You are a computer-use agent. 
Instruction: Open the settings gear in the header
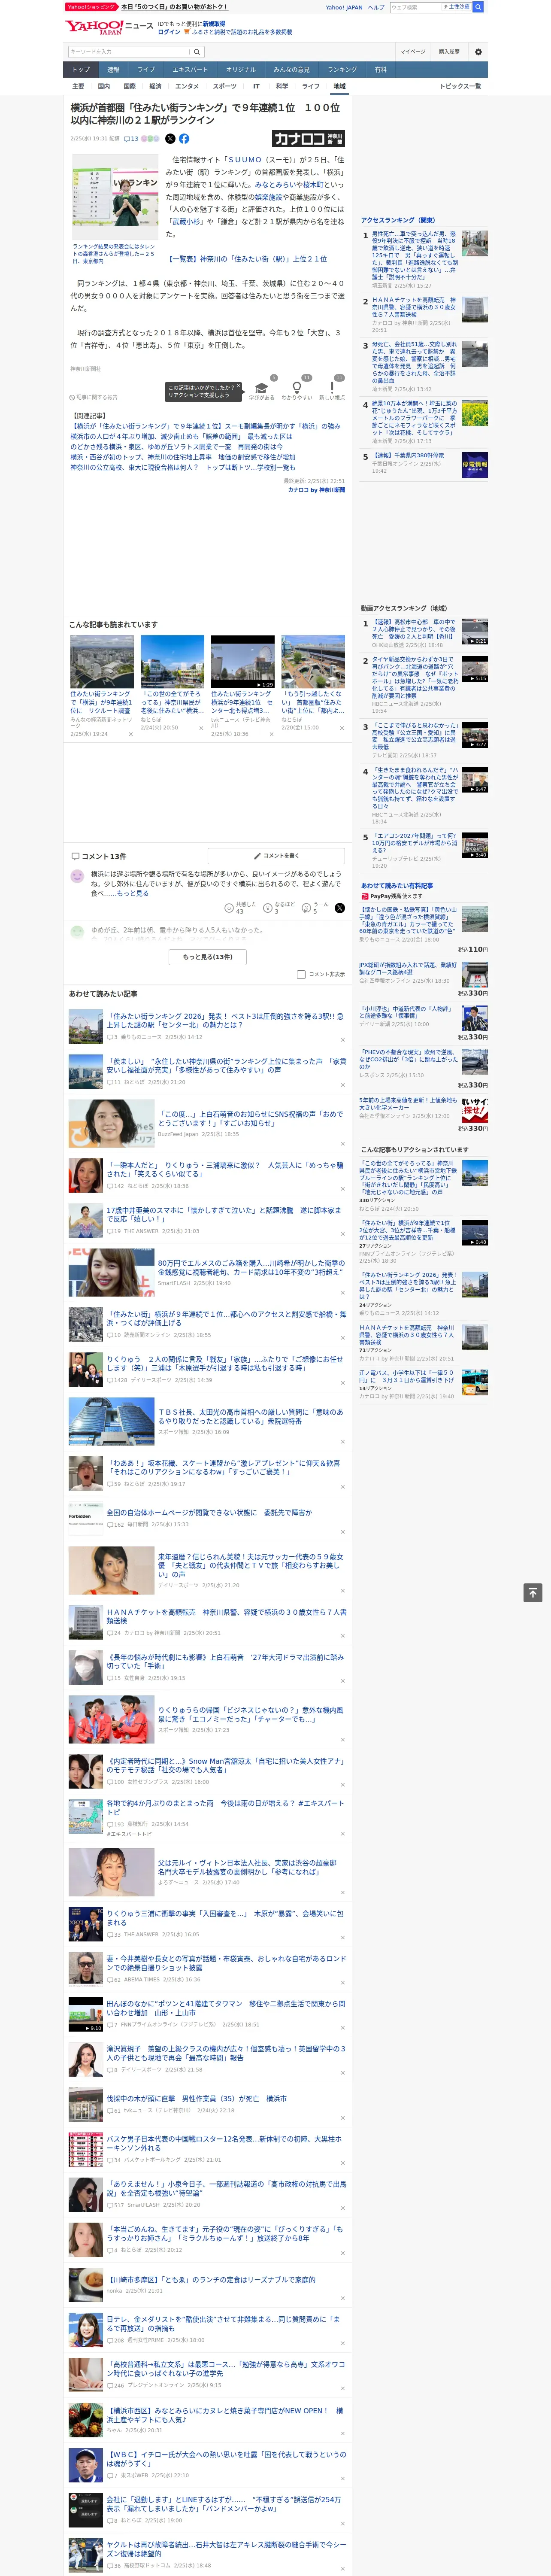478,51
